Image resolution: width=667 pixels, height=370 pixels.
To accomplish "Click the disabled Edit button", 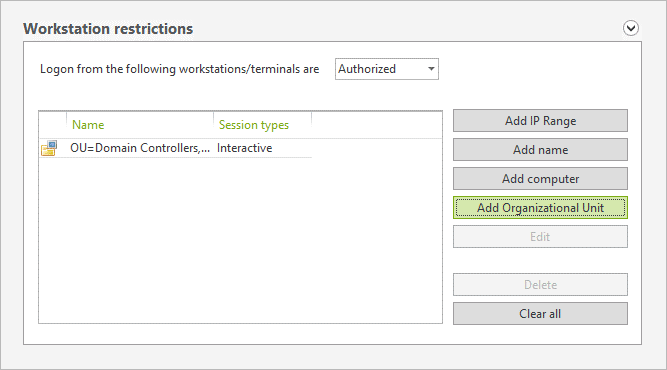I will tap(540, 236).
